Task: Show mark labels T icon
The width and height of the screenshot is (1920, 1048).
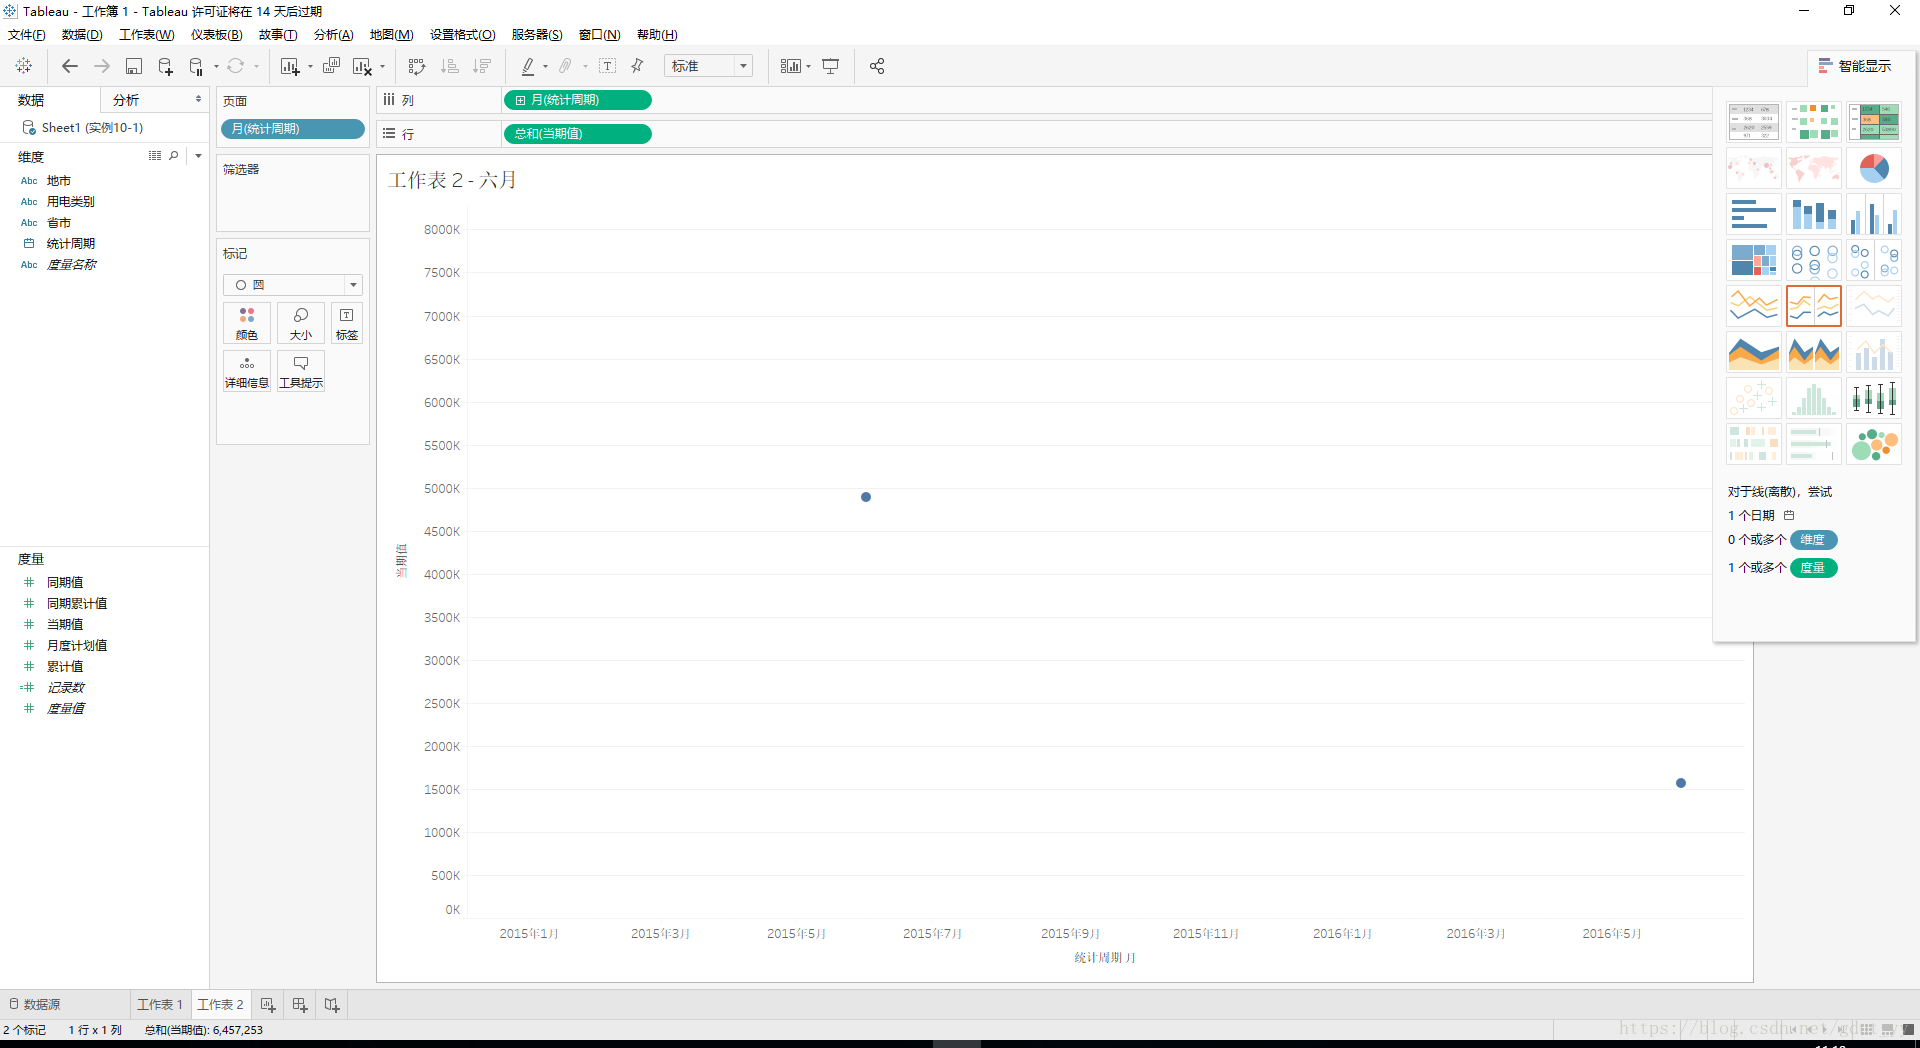Action: coord(607,66)
